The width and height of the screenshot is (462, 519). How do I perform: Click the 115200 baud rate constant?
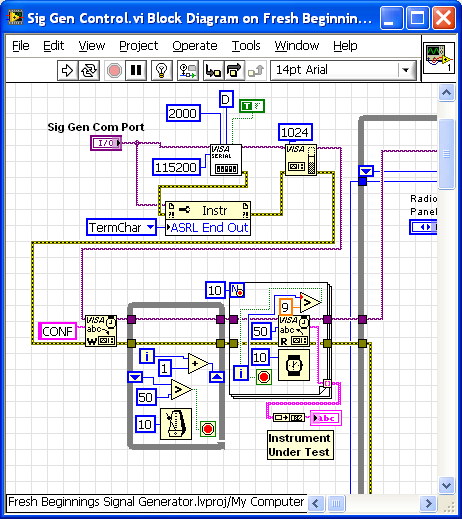point(176,167)
